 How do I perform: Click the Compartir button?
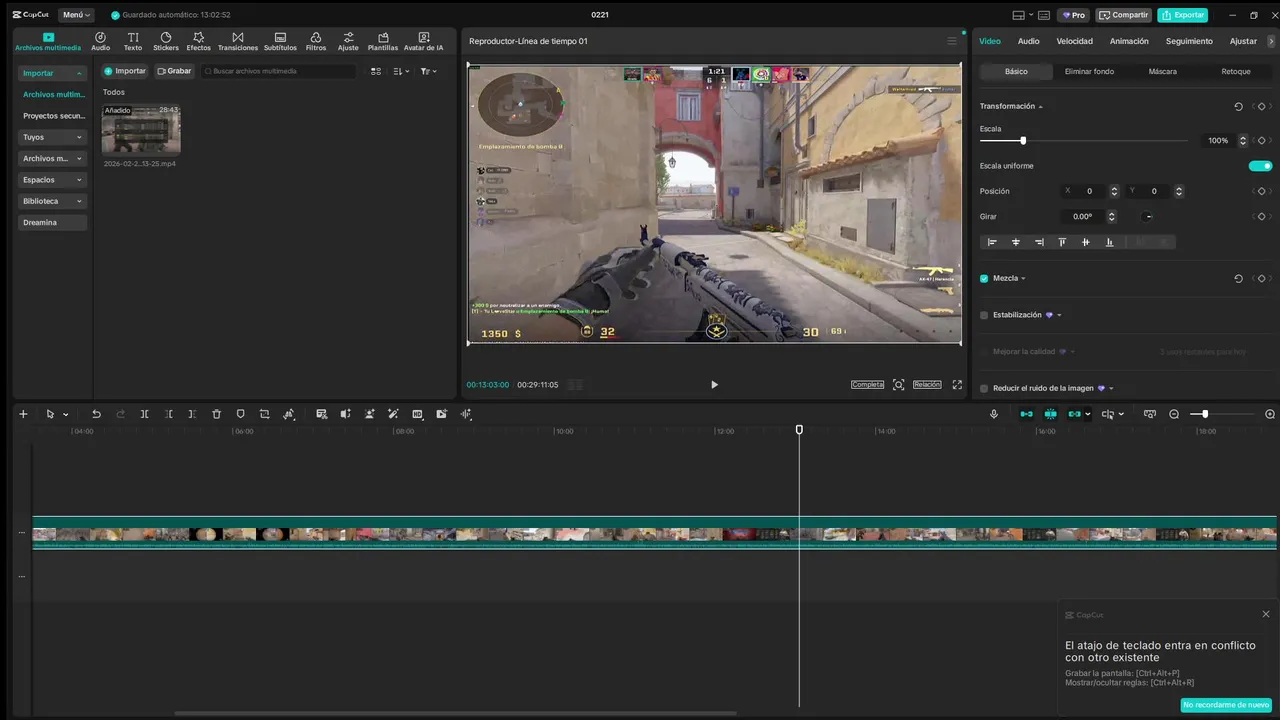[x=1124, y=15]
